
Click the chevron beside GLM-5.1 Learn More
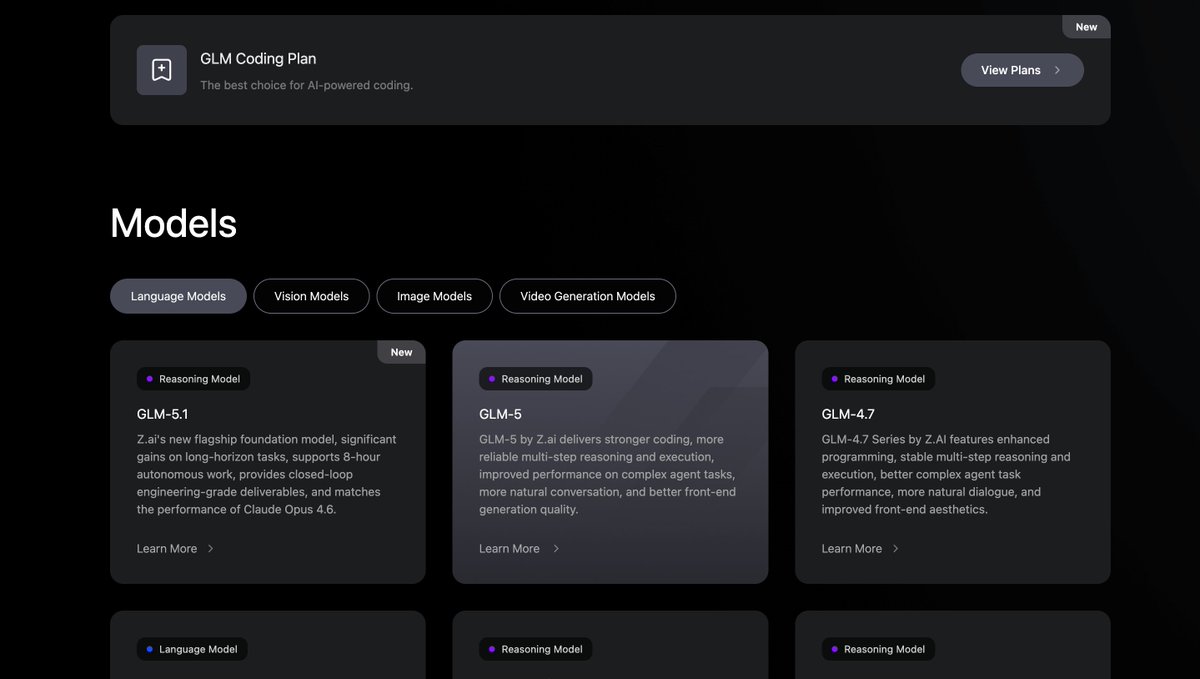210,549
